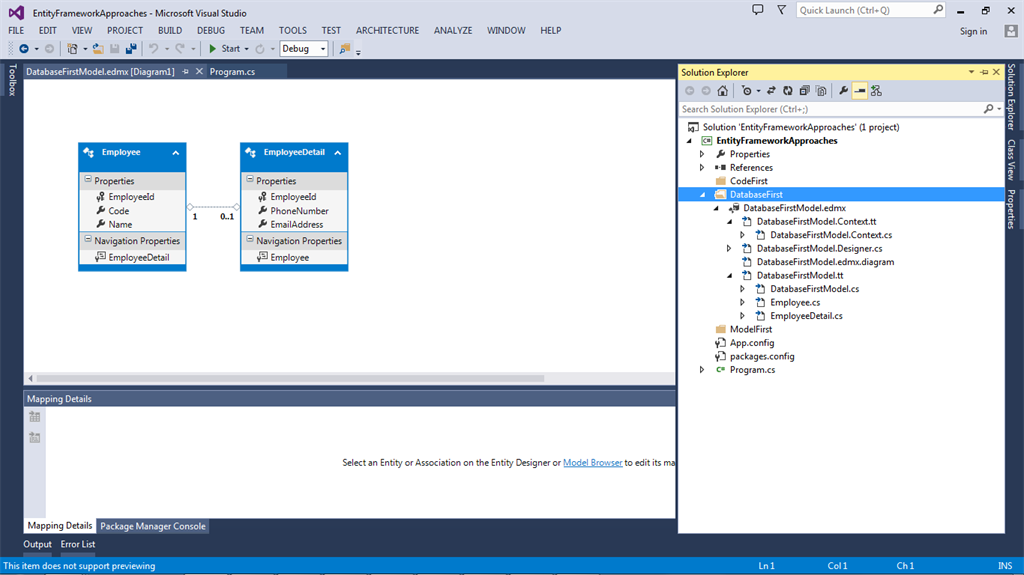
Task: Collapse Navigation Properties section of EmployeeDetail entity
Action: [x=249, y=240]
